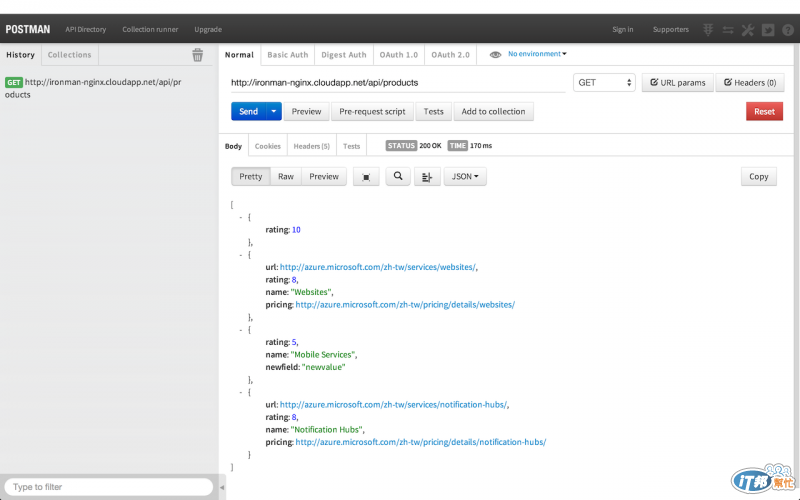
Task: Collapse sidebar with the small arrow handle
Action: [222, 487]
